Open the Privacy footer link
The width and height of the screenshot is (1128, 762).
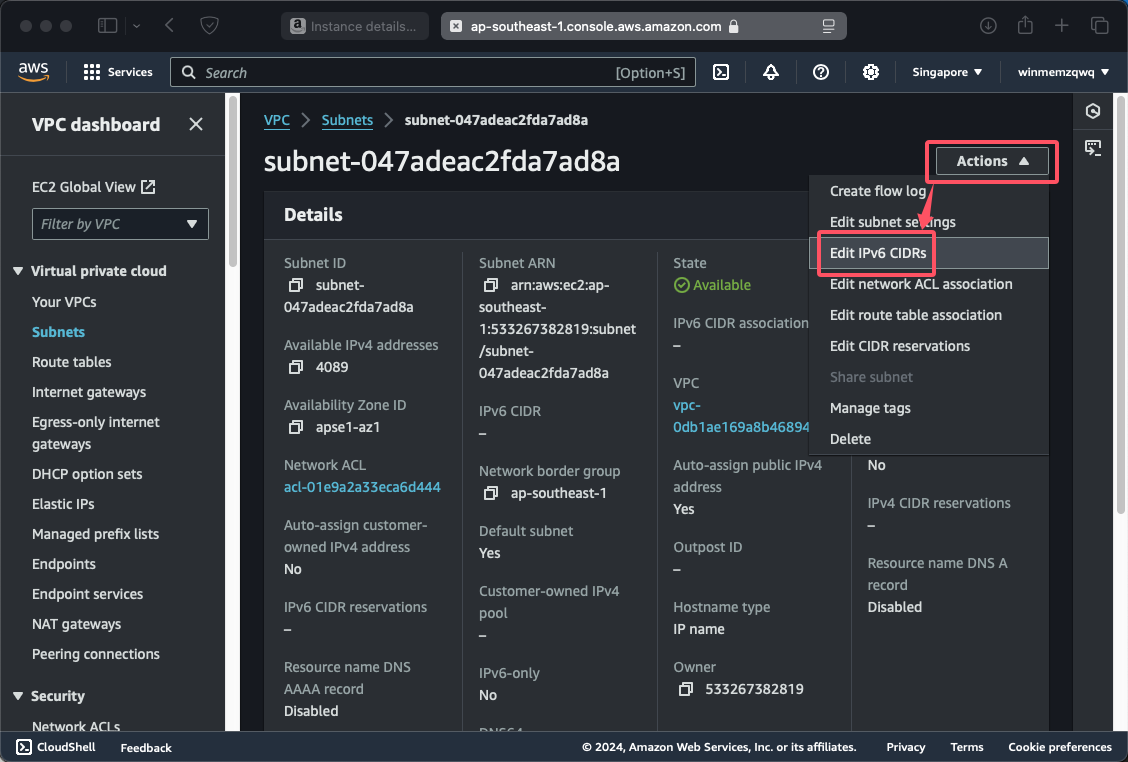(x=906, y=747)
